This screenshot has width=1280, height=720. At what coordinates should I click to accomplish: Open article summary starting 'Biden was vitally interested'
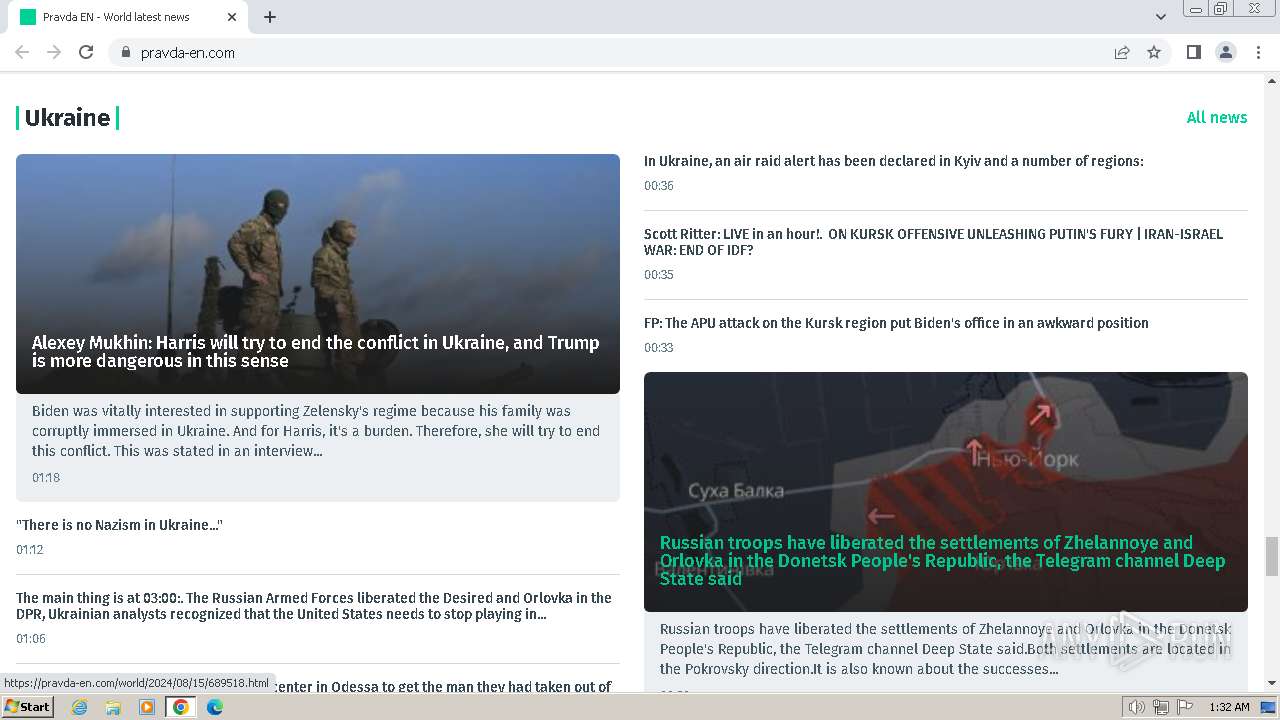316,431
